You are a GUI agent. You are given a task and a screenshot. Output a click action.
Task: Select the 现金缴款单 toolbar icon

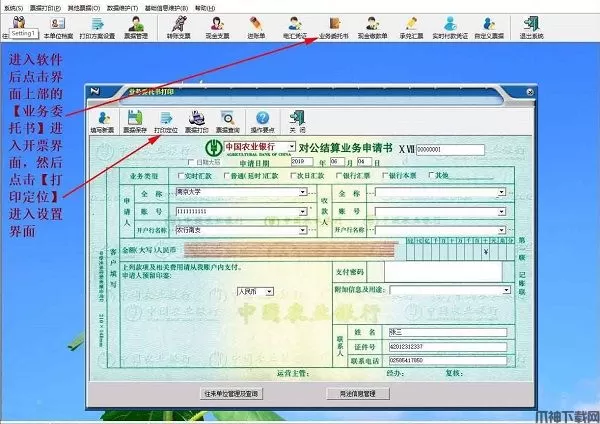pos(372,28)
